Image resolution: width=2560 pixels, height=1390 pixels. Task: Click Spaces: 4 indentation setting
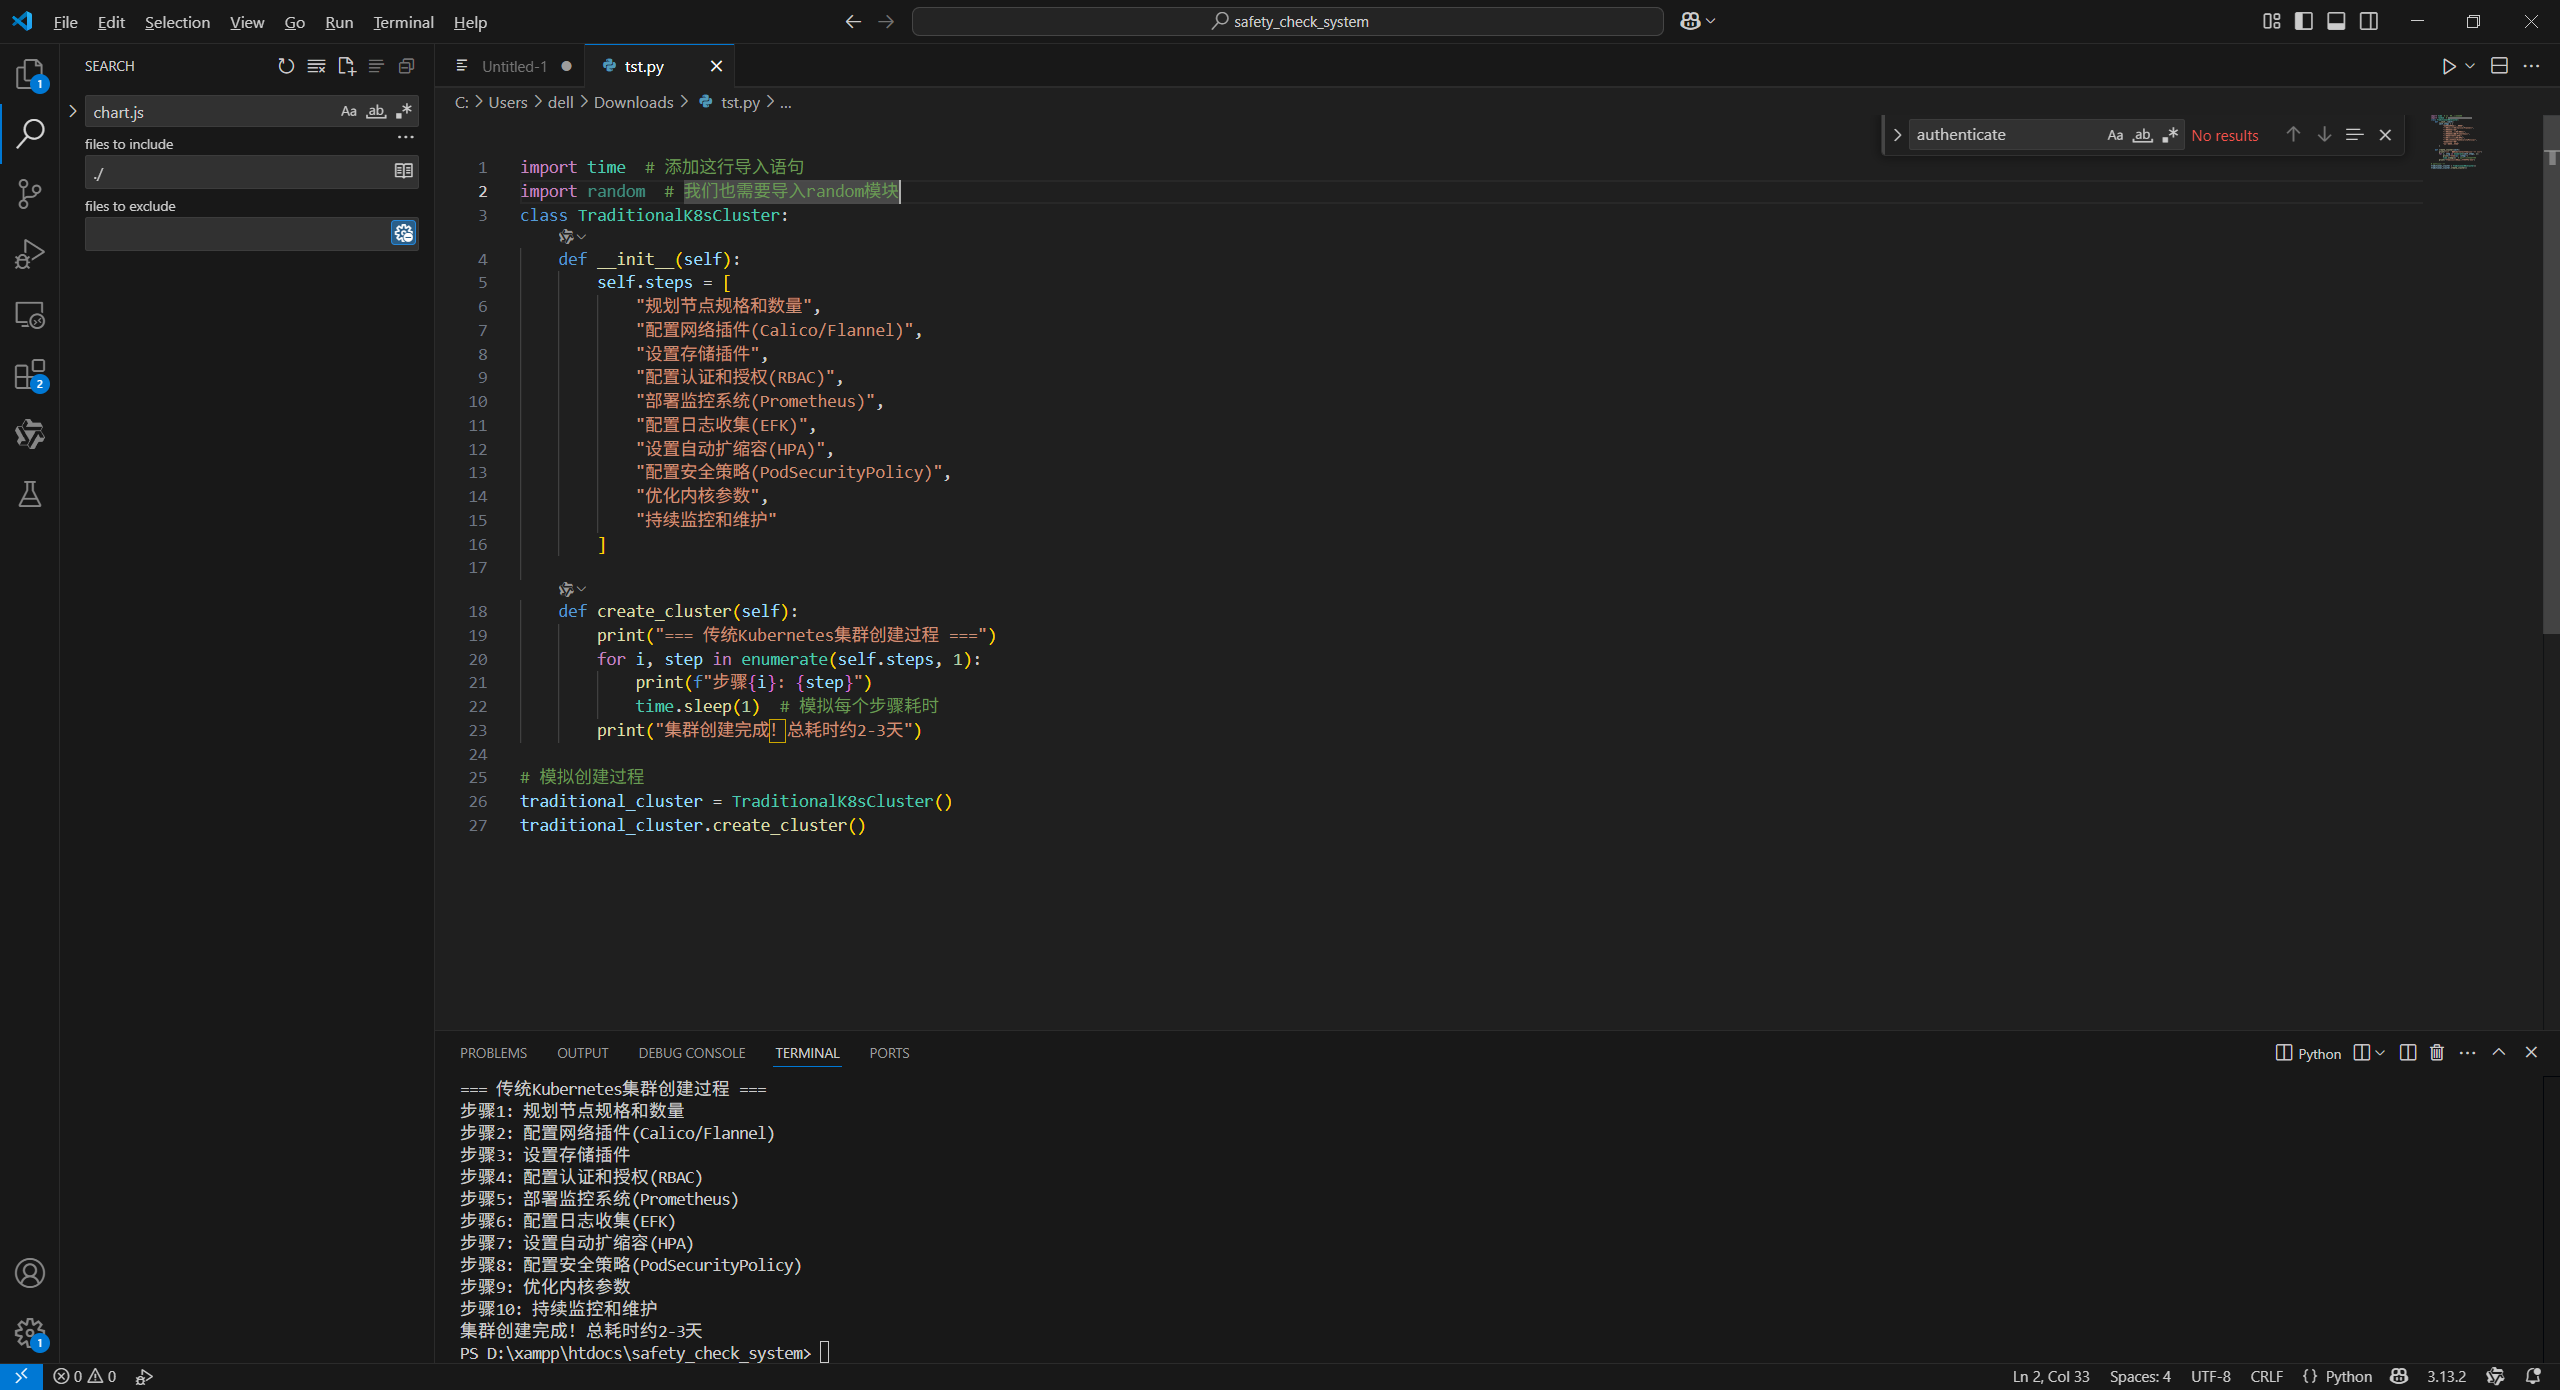[x=2139, y=1377]
